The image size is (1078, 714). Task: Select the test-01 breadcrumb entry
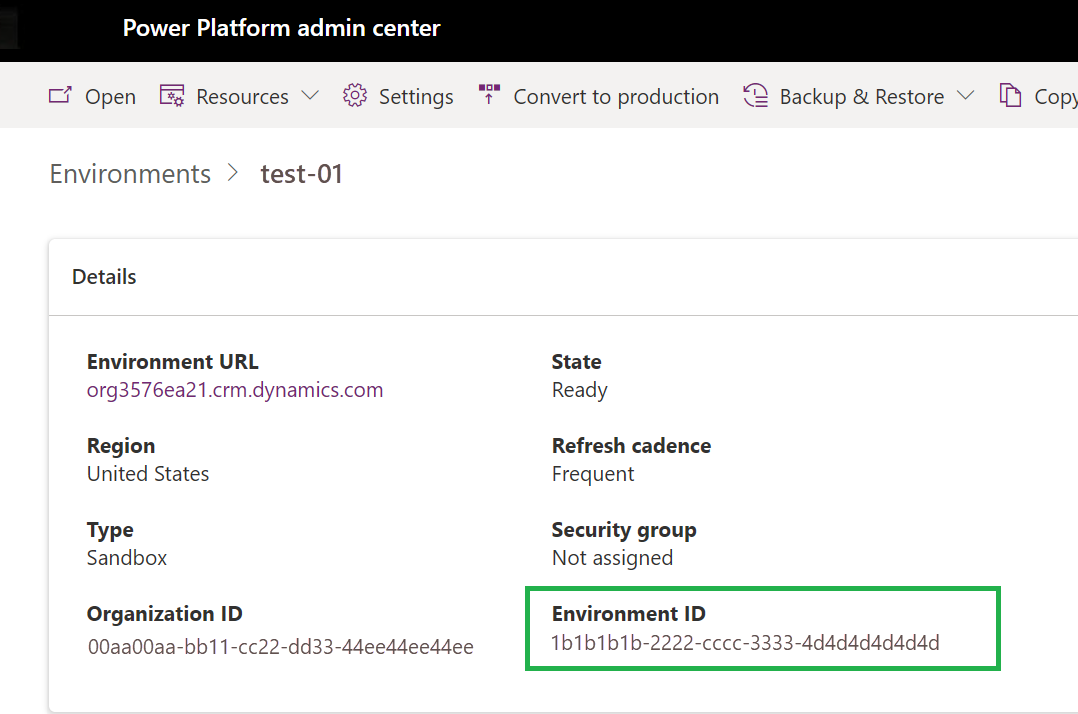pos(302,173)
